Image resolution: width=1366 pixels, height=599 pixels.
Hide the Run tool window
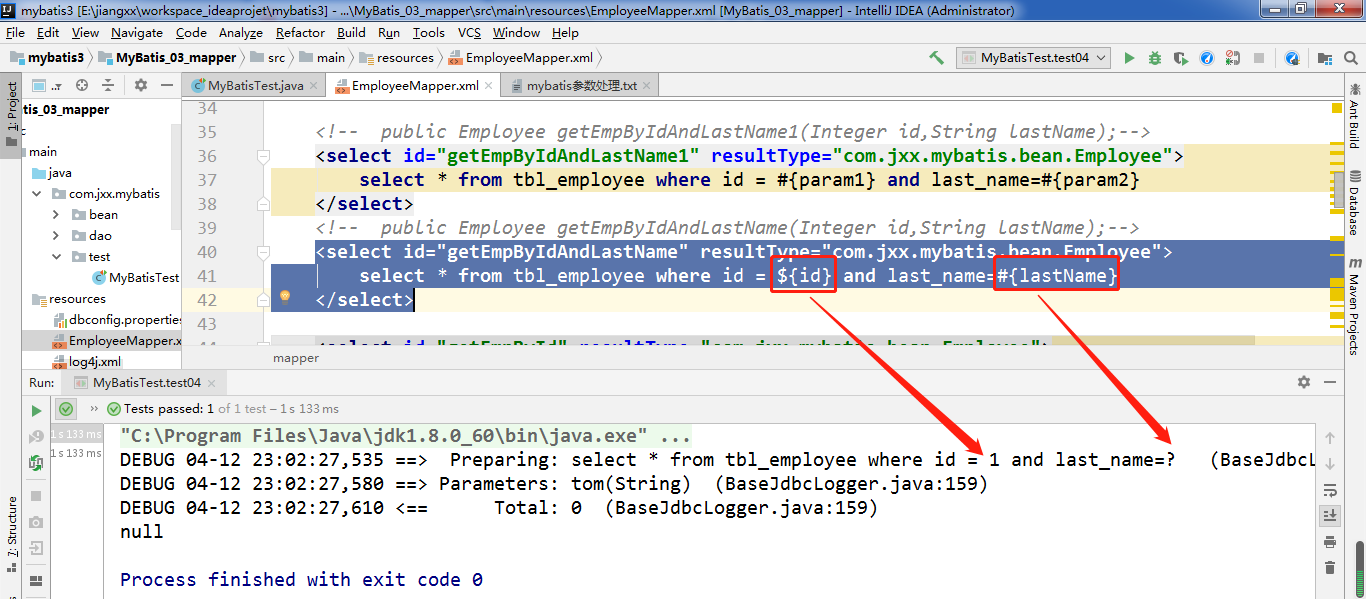(x=1329, y=382)
